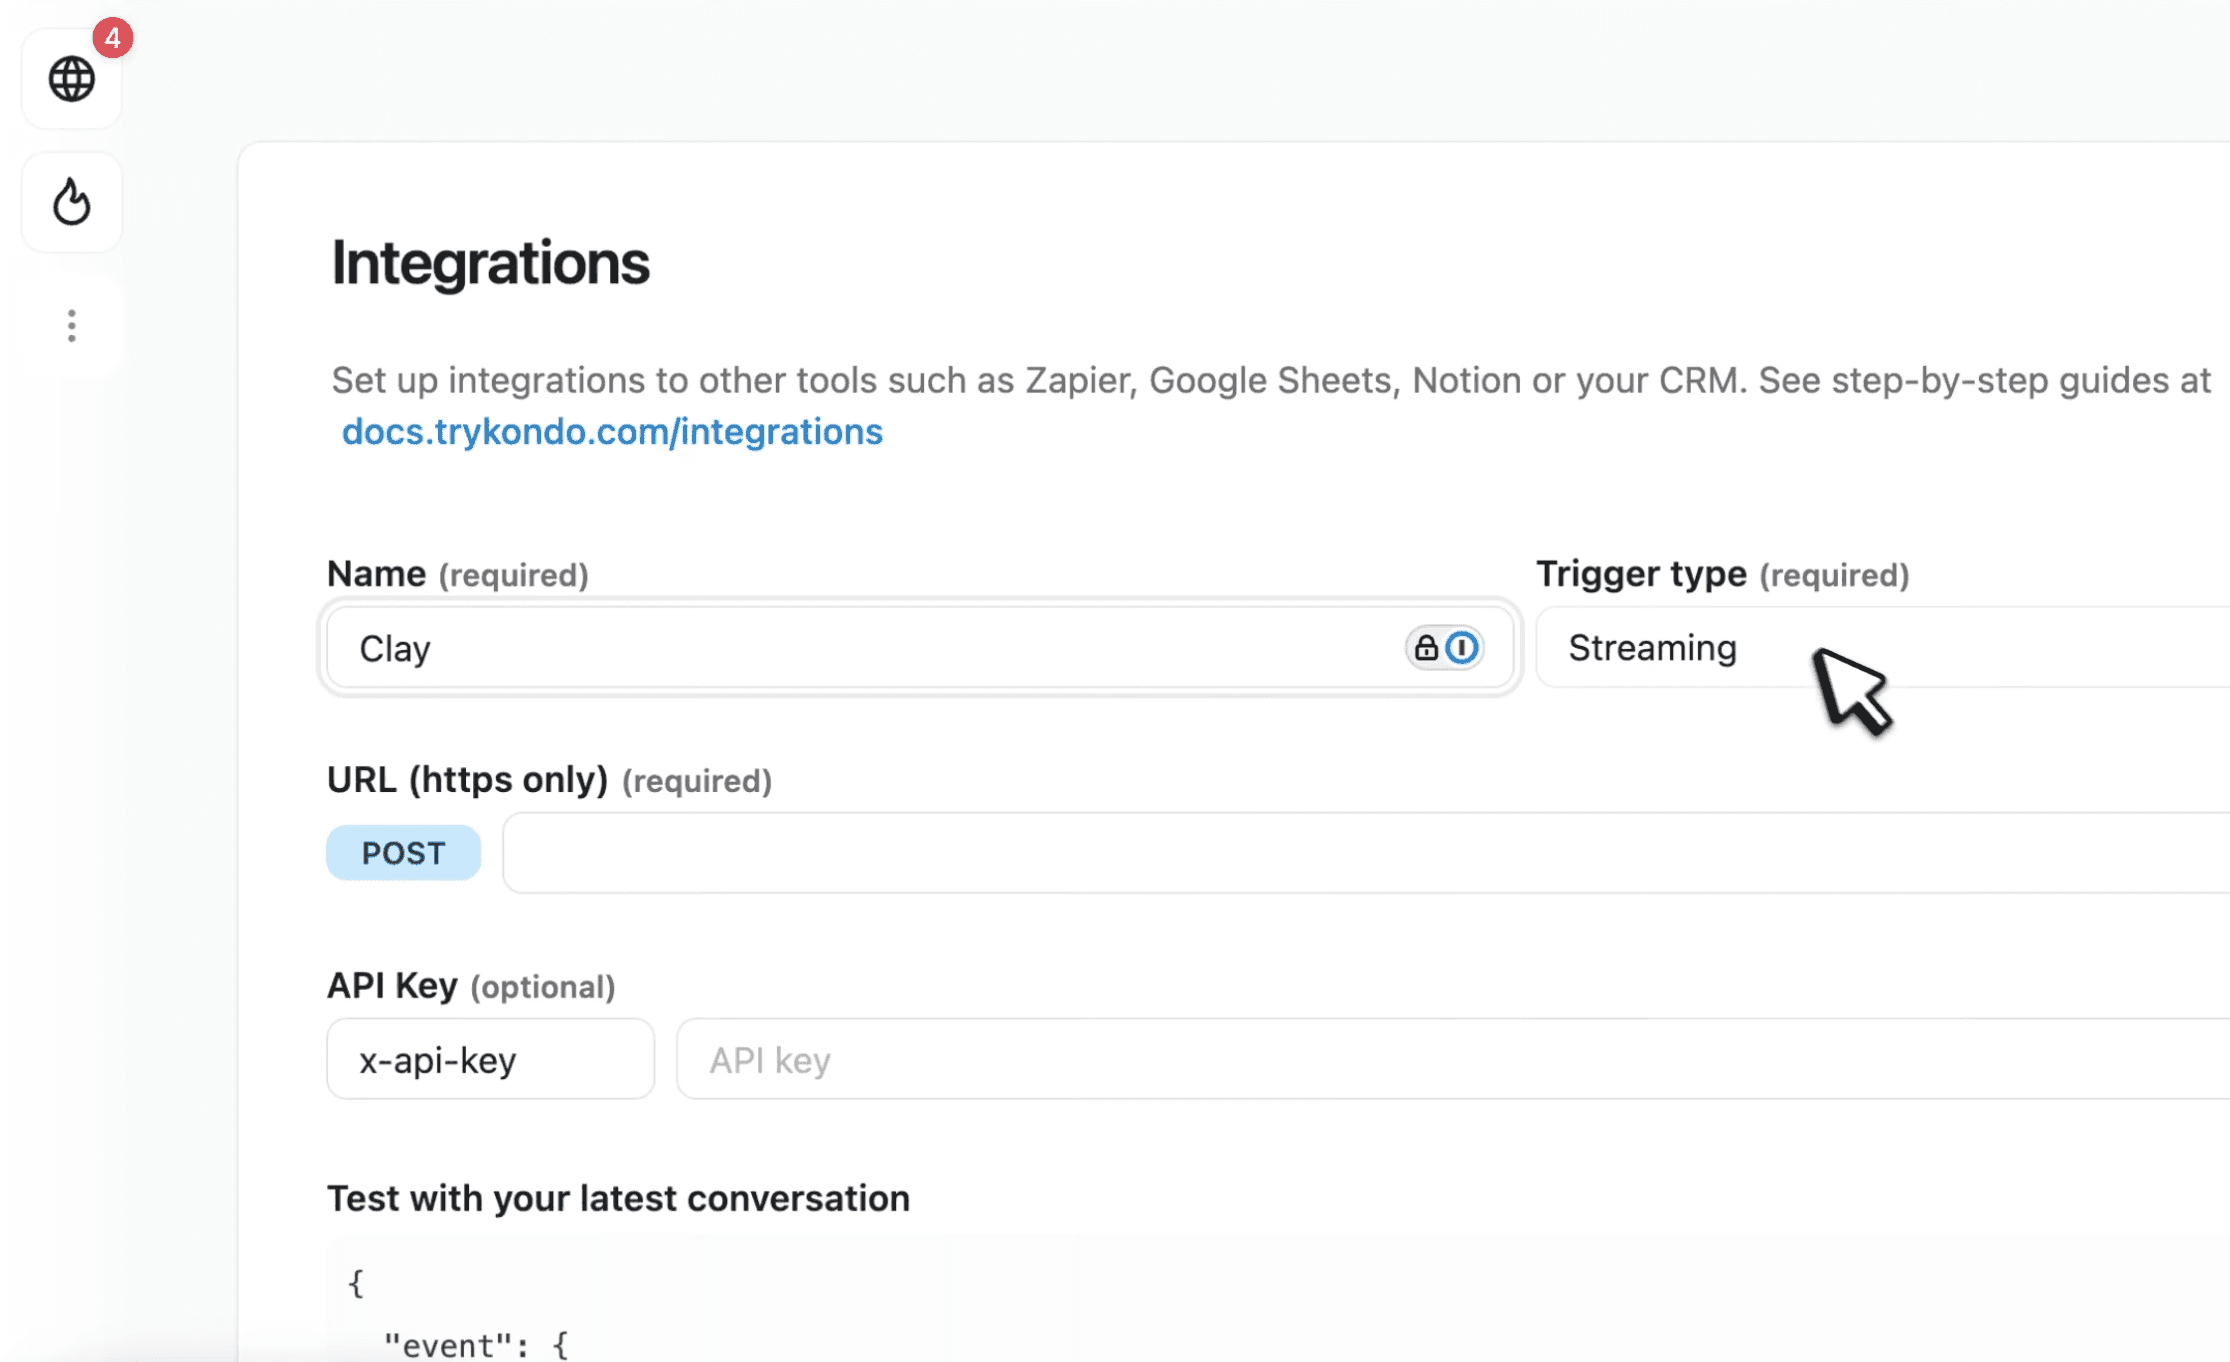
Task: Click the padlock icon in Name field
Action: pyautogui.click(x=1426, y=648)
